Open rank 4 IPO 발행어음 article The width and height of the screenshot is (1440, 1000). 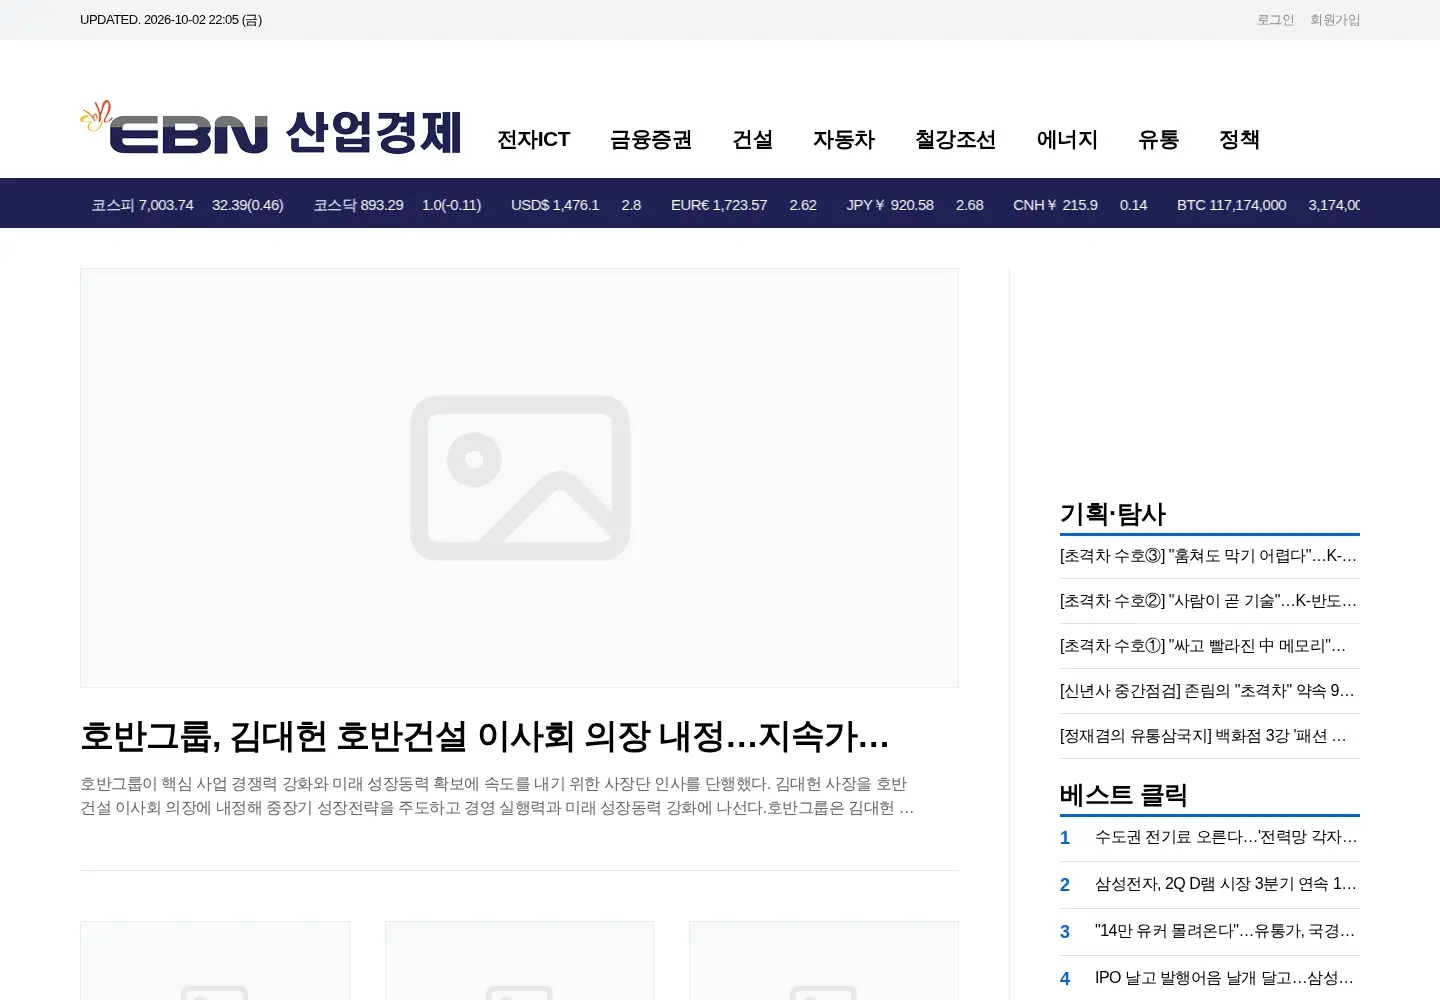(1225, 978)
